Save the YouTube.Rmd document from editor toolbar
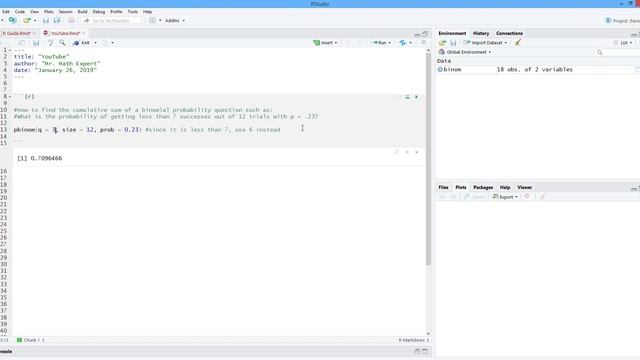 click(x=36, y=43)
